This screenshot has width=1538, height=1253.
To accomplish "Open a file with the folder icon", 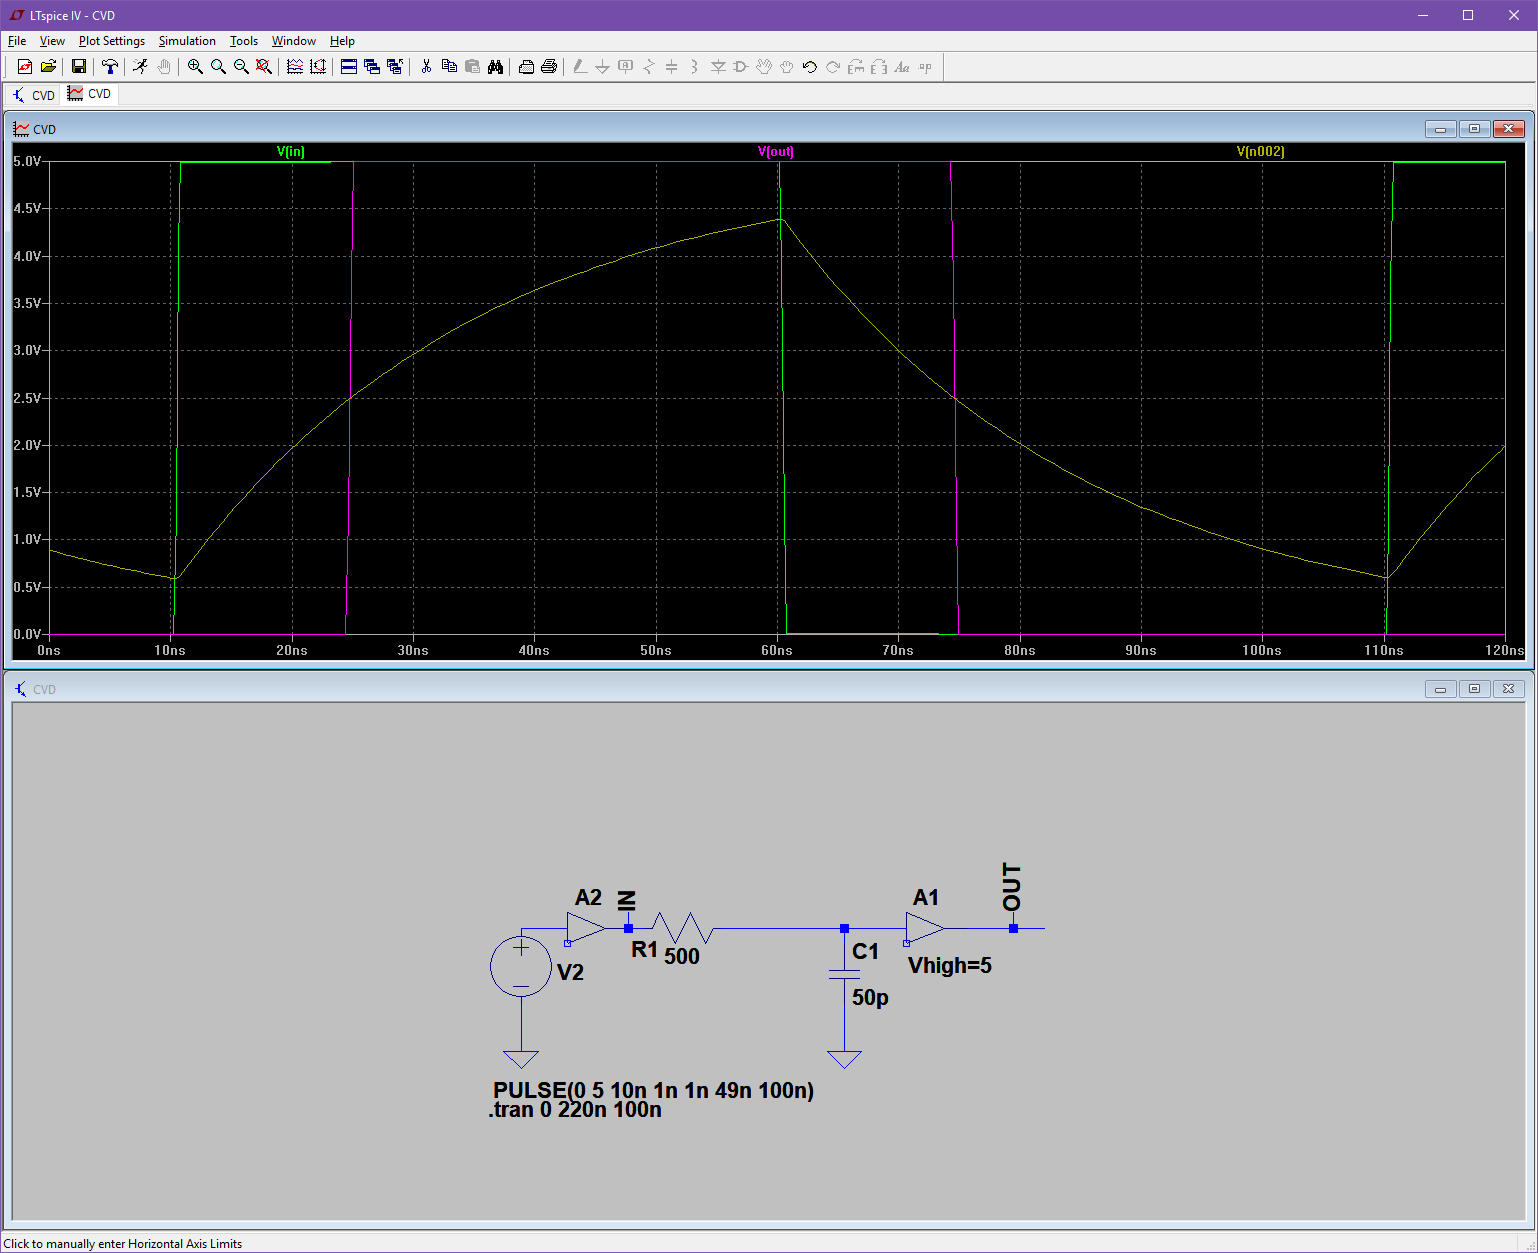I will [x=48, y=67].
